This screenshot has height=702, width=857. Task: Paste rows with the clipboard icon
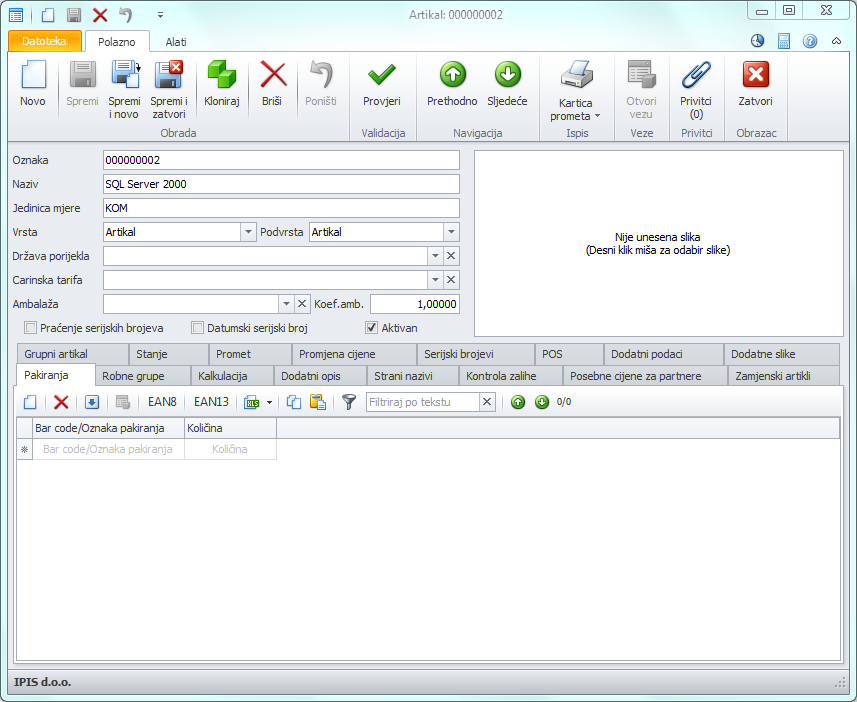click(318, 402)
